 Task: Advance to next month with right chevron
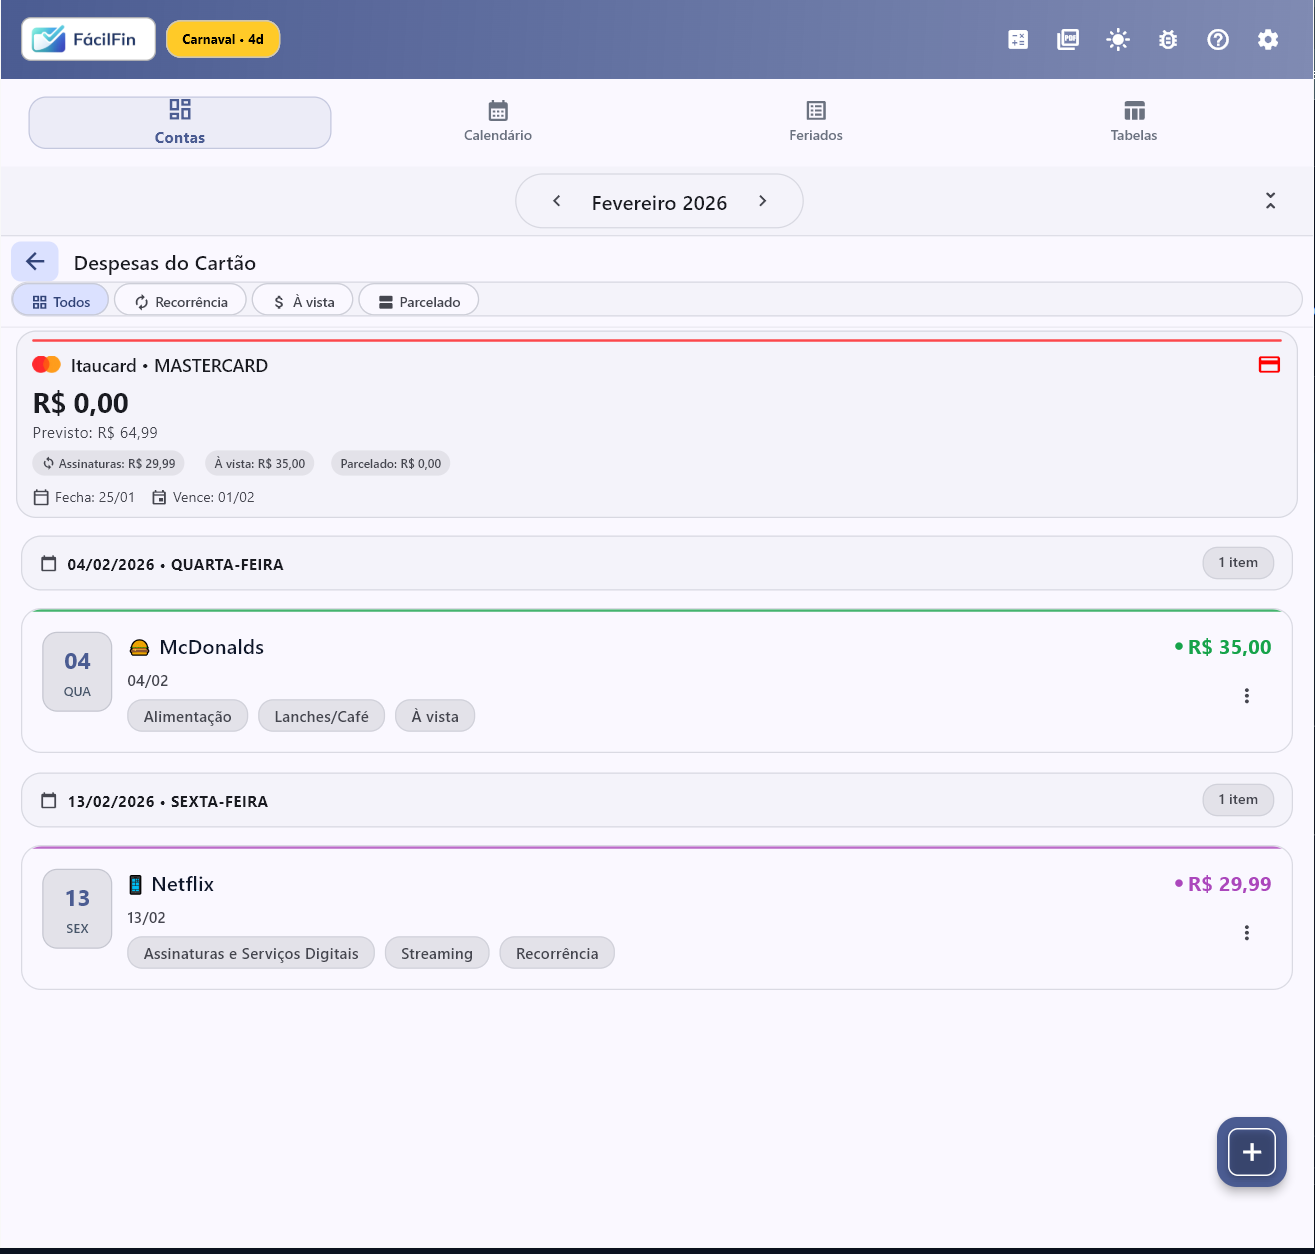(762, 201)
